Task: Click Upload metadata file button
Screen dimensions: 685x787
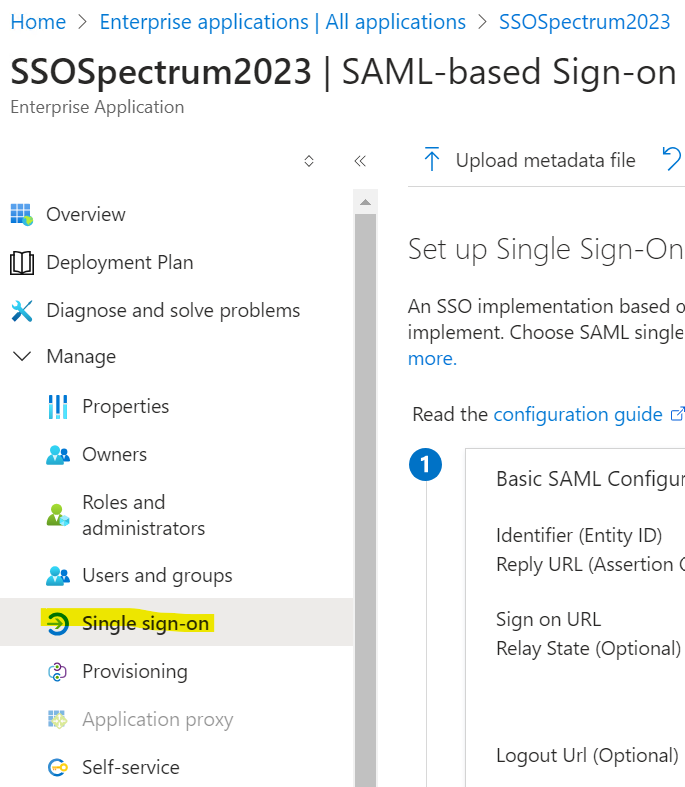Action: pos(529,160)
